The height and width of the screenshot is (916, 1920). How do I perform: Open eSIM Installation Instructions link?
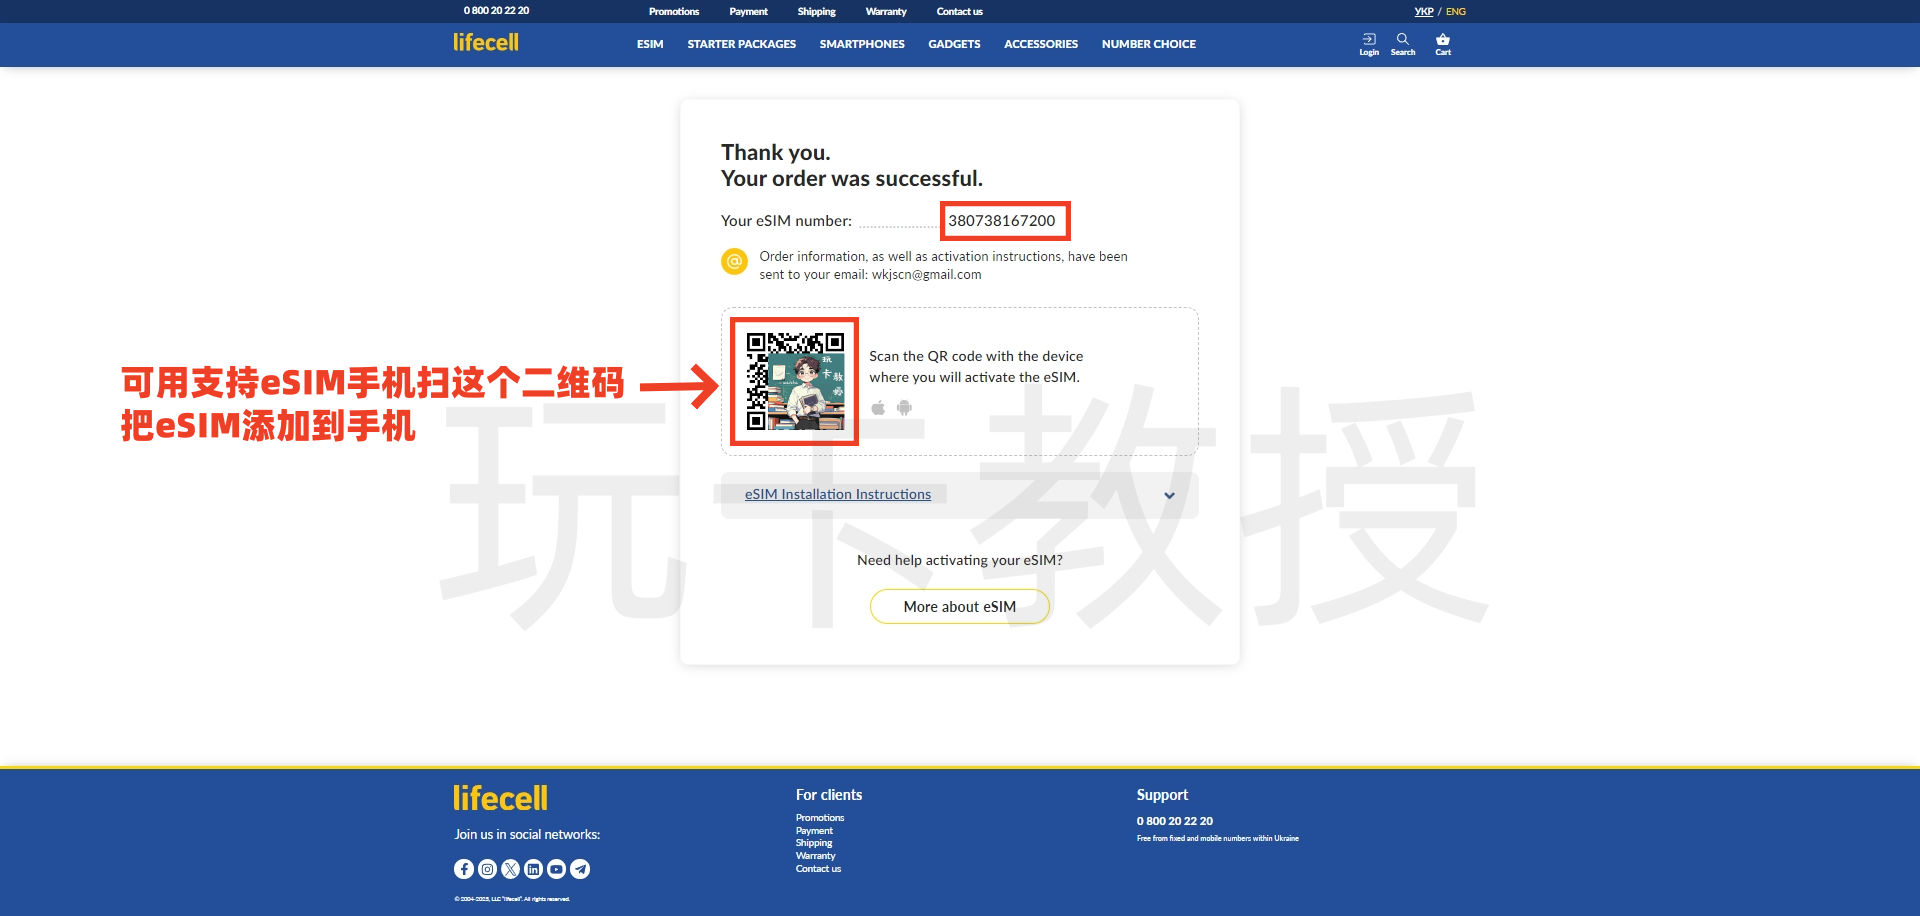click(x=838, y=494)
